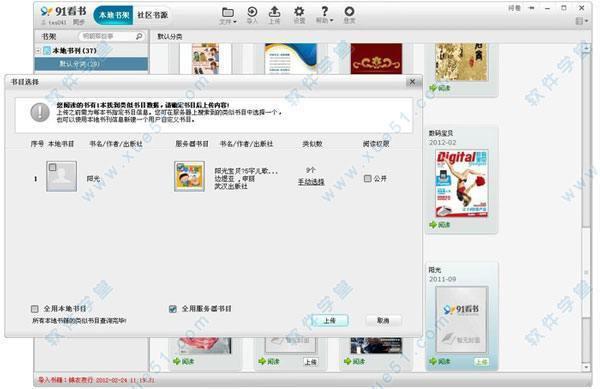Open the 文件 dropdown arrow
Viewport: 600px width, 389px height.
coord(235,21)
